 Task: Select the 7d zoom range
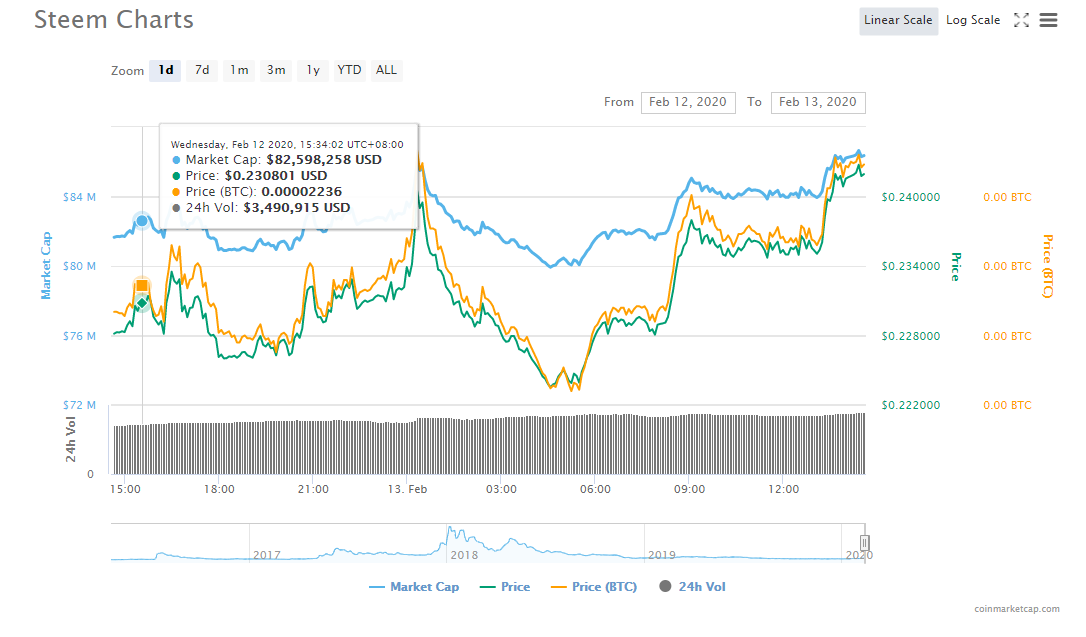pyautogui.click(x=202, y=70)
